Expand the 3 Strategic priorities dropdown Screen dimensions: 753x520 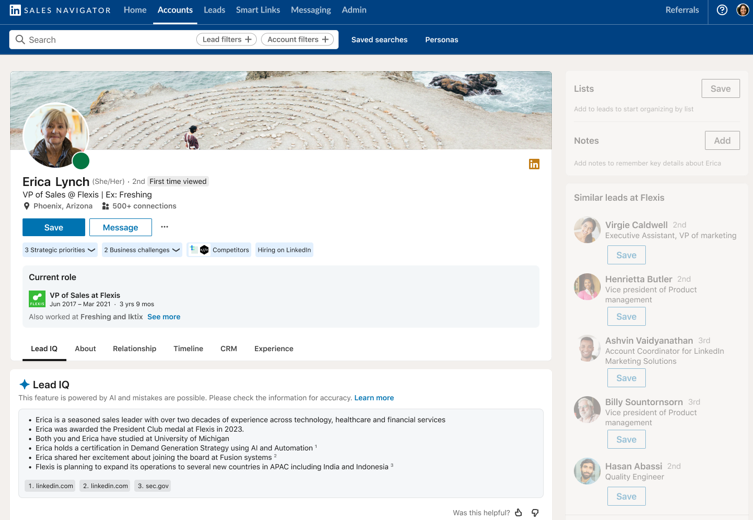(60, 250)
